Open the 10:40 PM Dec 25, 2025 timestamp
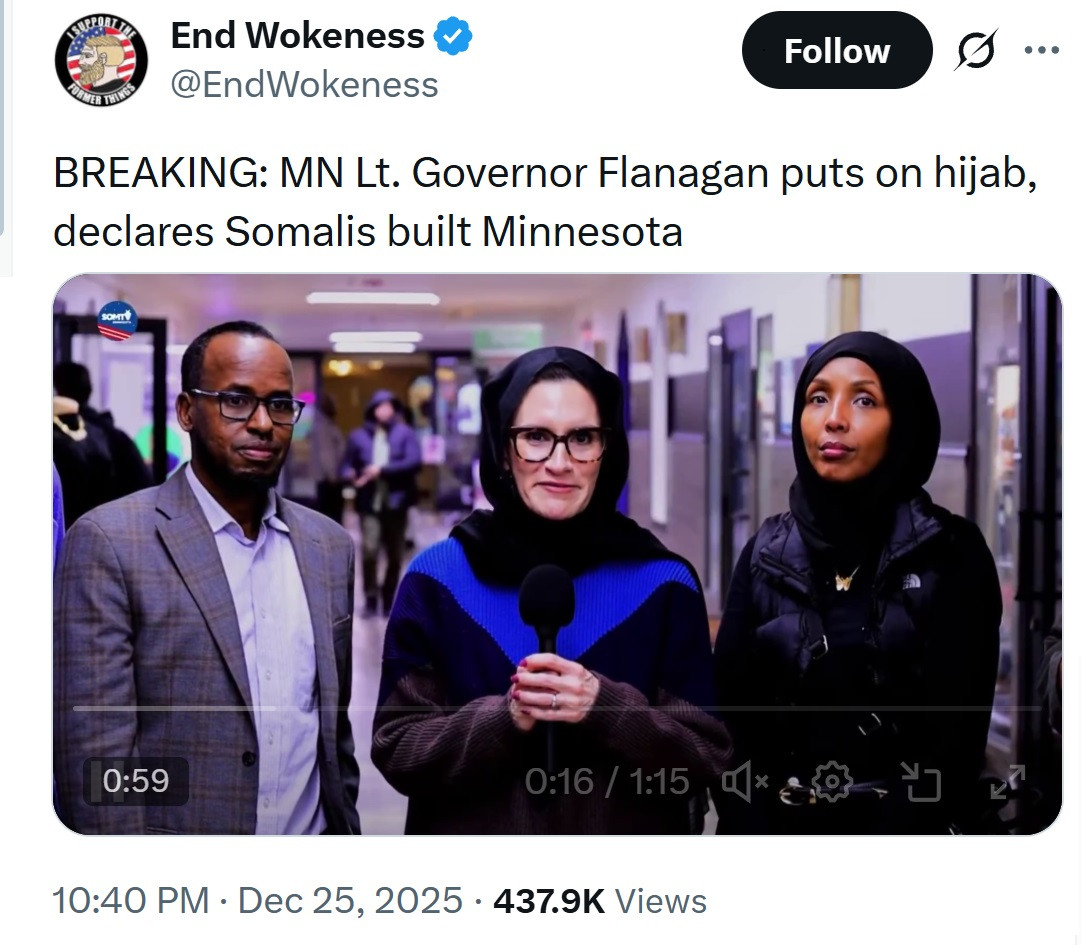Viewport: 1088px width, 945px height. click(257, 901)
